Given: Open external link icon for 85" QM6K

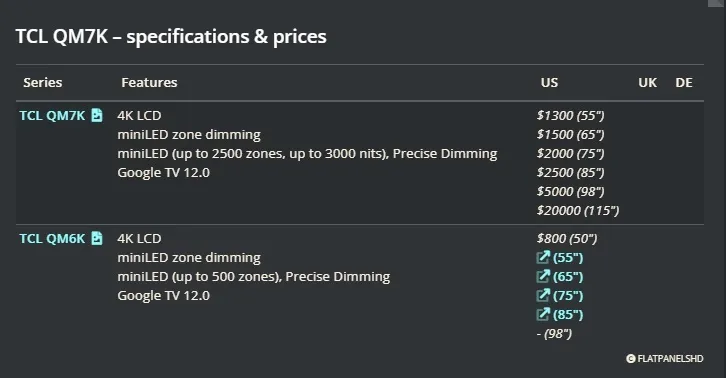Looking at the screenshot, I should tap(543, 314).
